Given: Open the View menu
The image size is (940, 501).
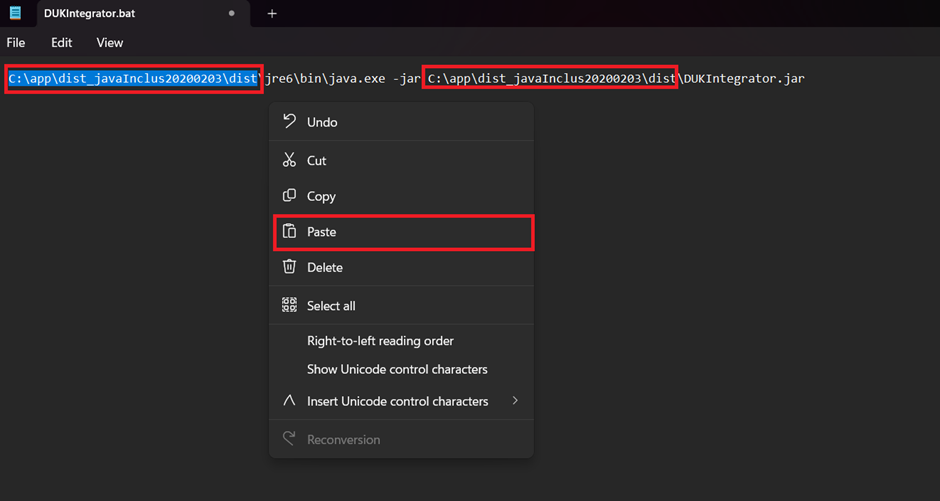Looking at the screenshot, I should (x=110, y=43).
